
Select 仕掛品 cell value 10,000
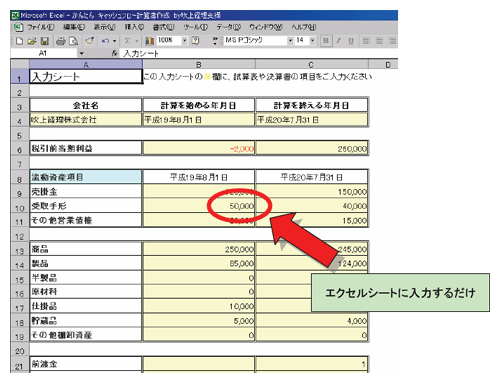[x=199, y=306]
